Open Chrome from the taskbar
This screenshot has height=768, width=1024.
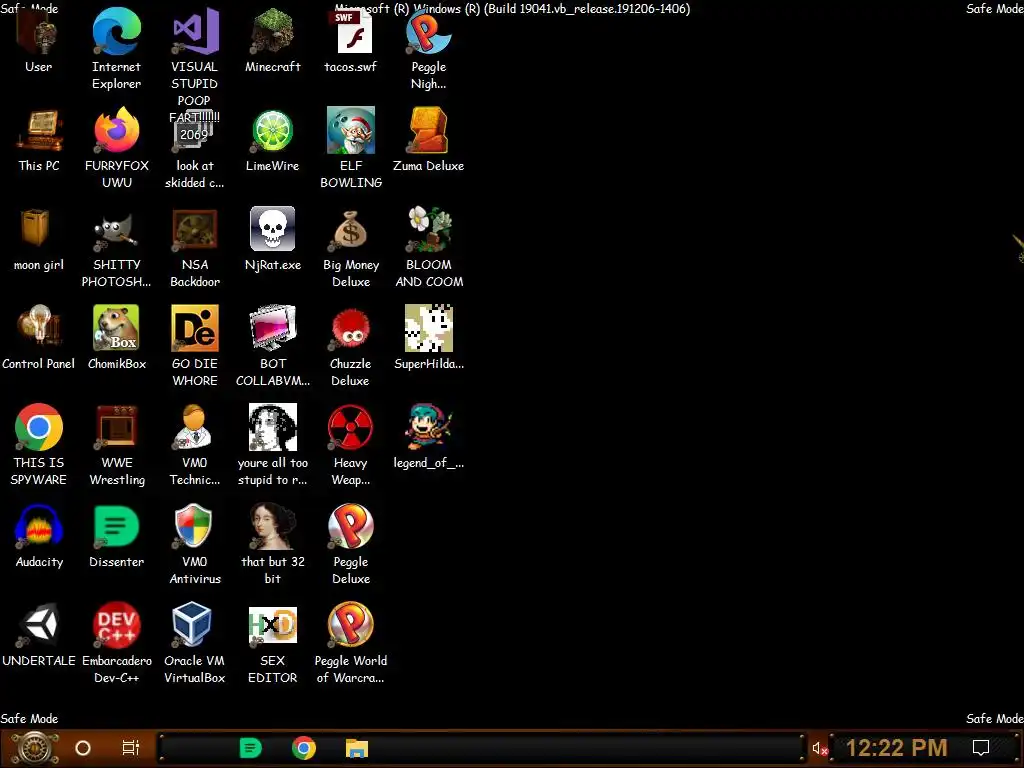304,748
